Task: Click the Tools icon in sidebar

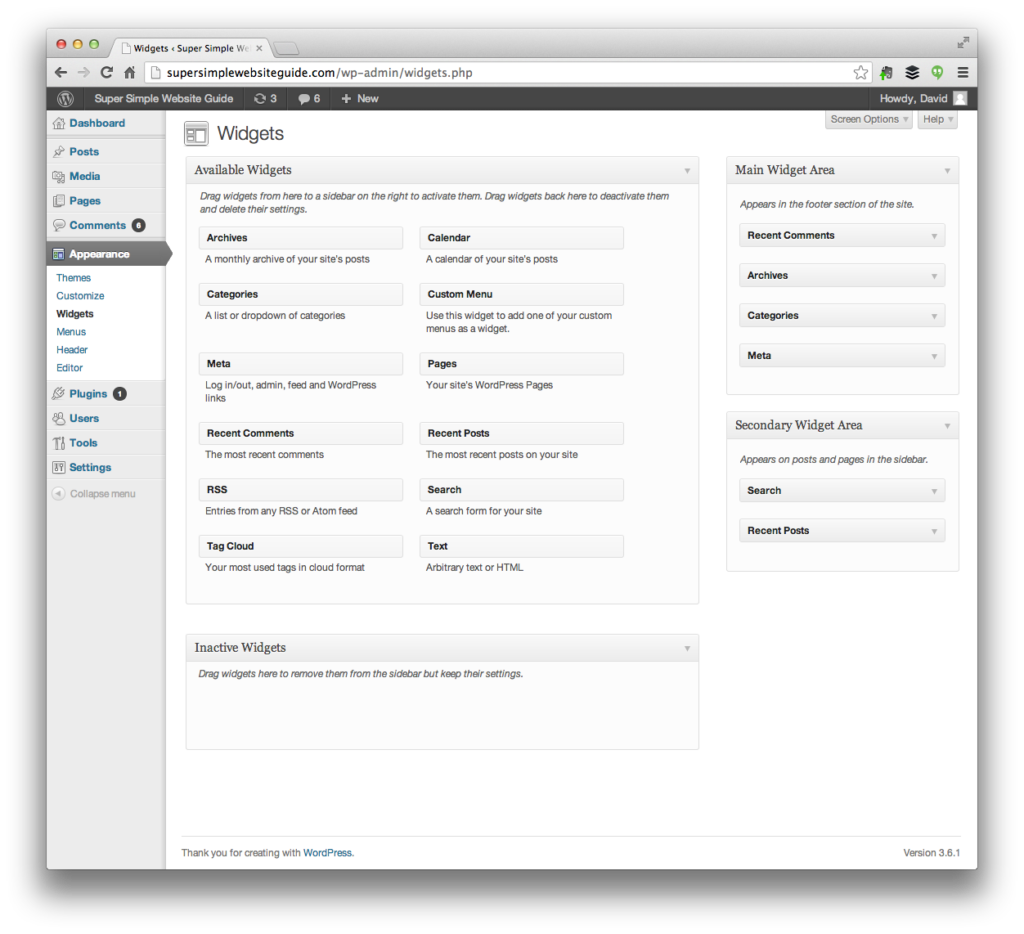Action: 59,443
